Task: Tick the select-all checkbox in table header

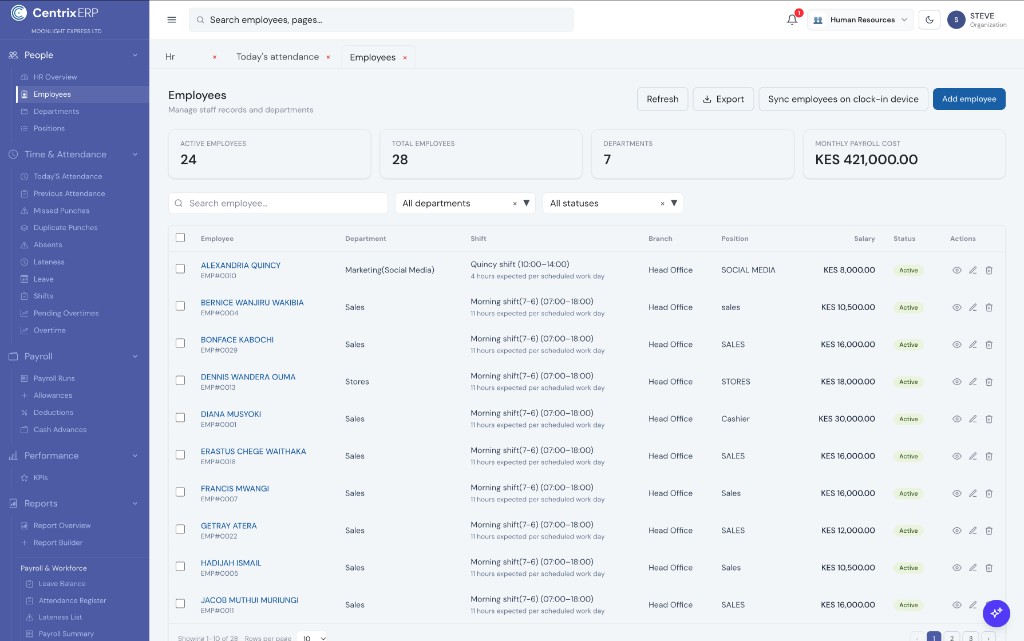Action: (180, 238)
